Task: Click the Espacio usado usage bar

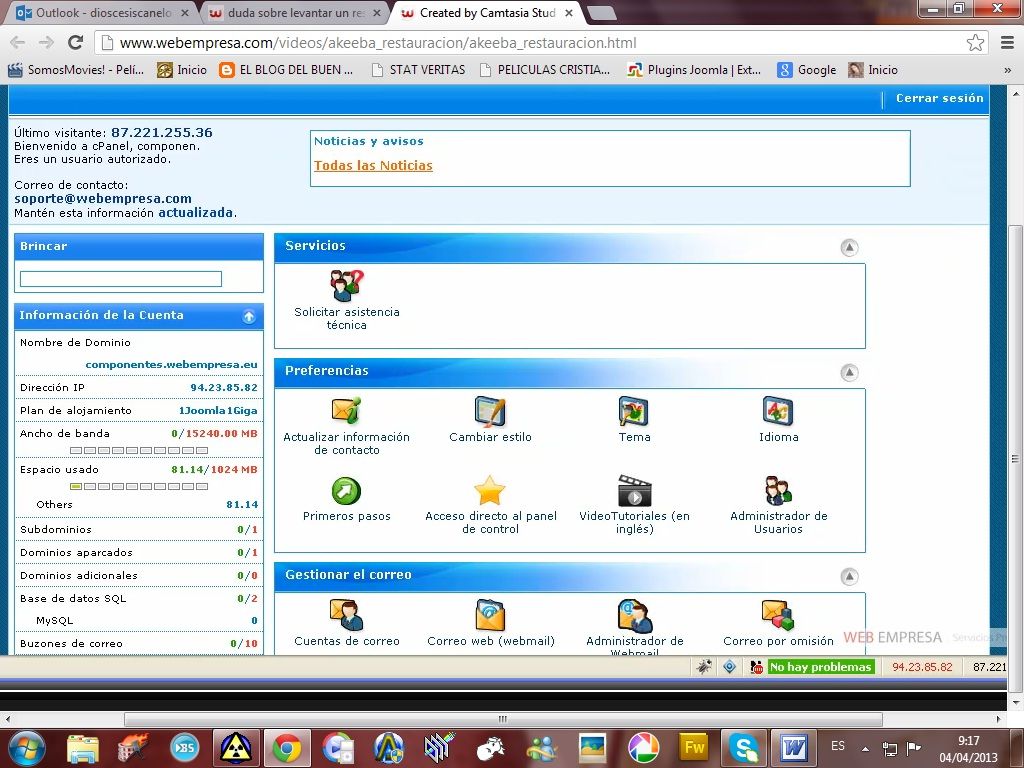Action: [138, 487]
